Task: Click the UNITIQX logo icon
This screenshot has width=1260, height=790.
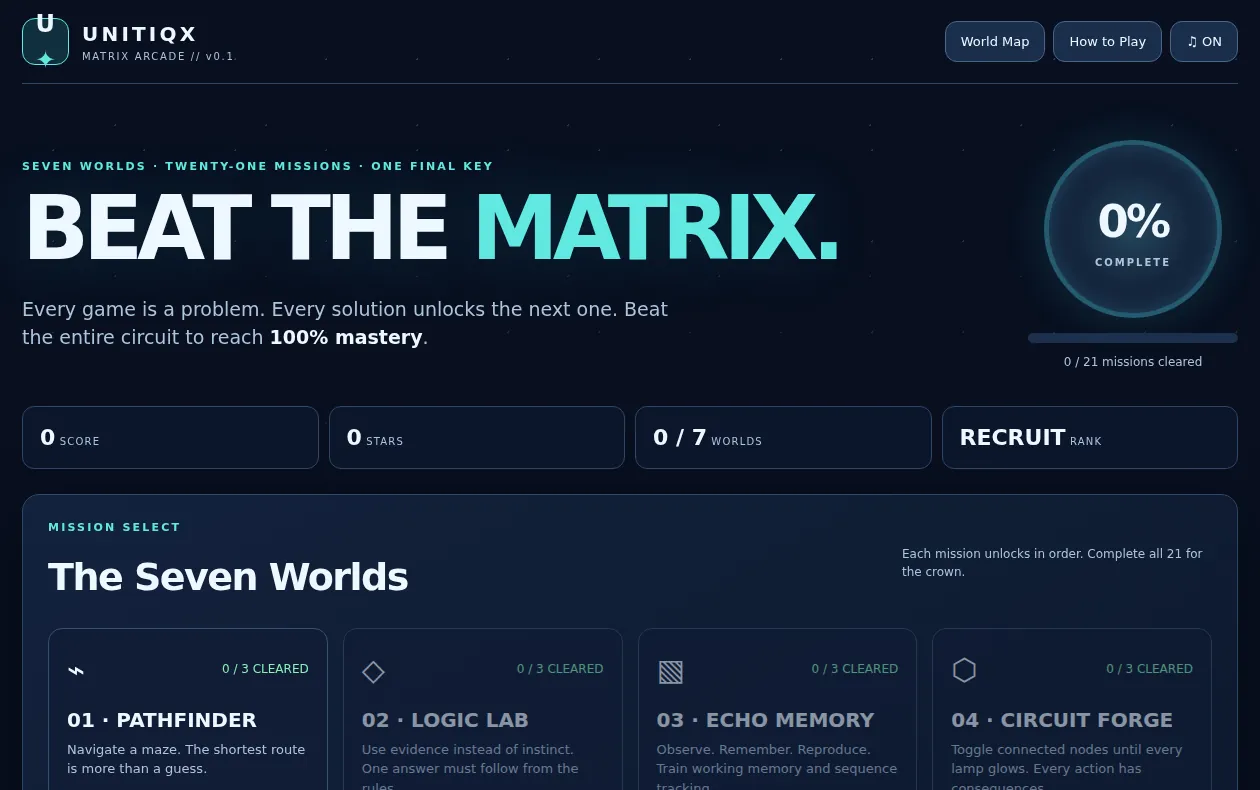Action: pyautogui.click(x=45, y=41)
